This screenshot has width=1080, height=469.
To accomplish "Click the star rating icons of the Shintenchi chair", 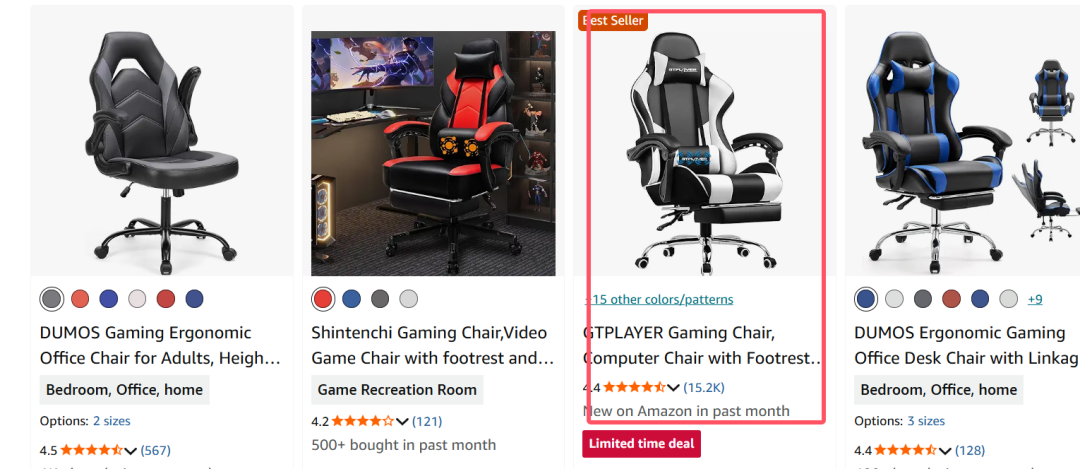I will 363,421.
